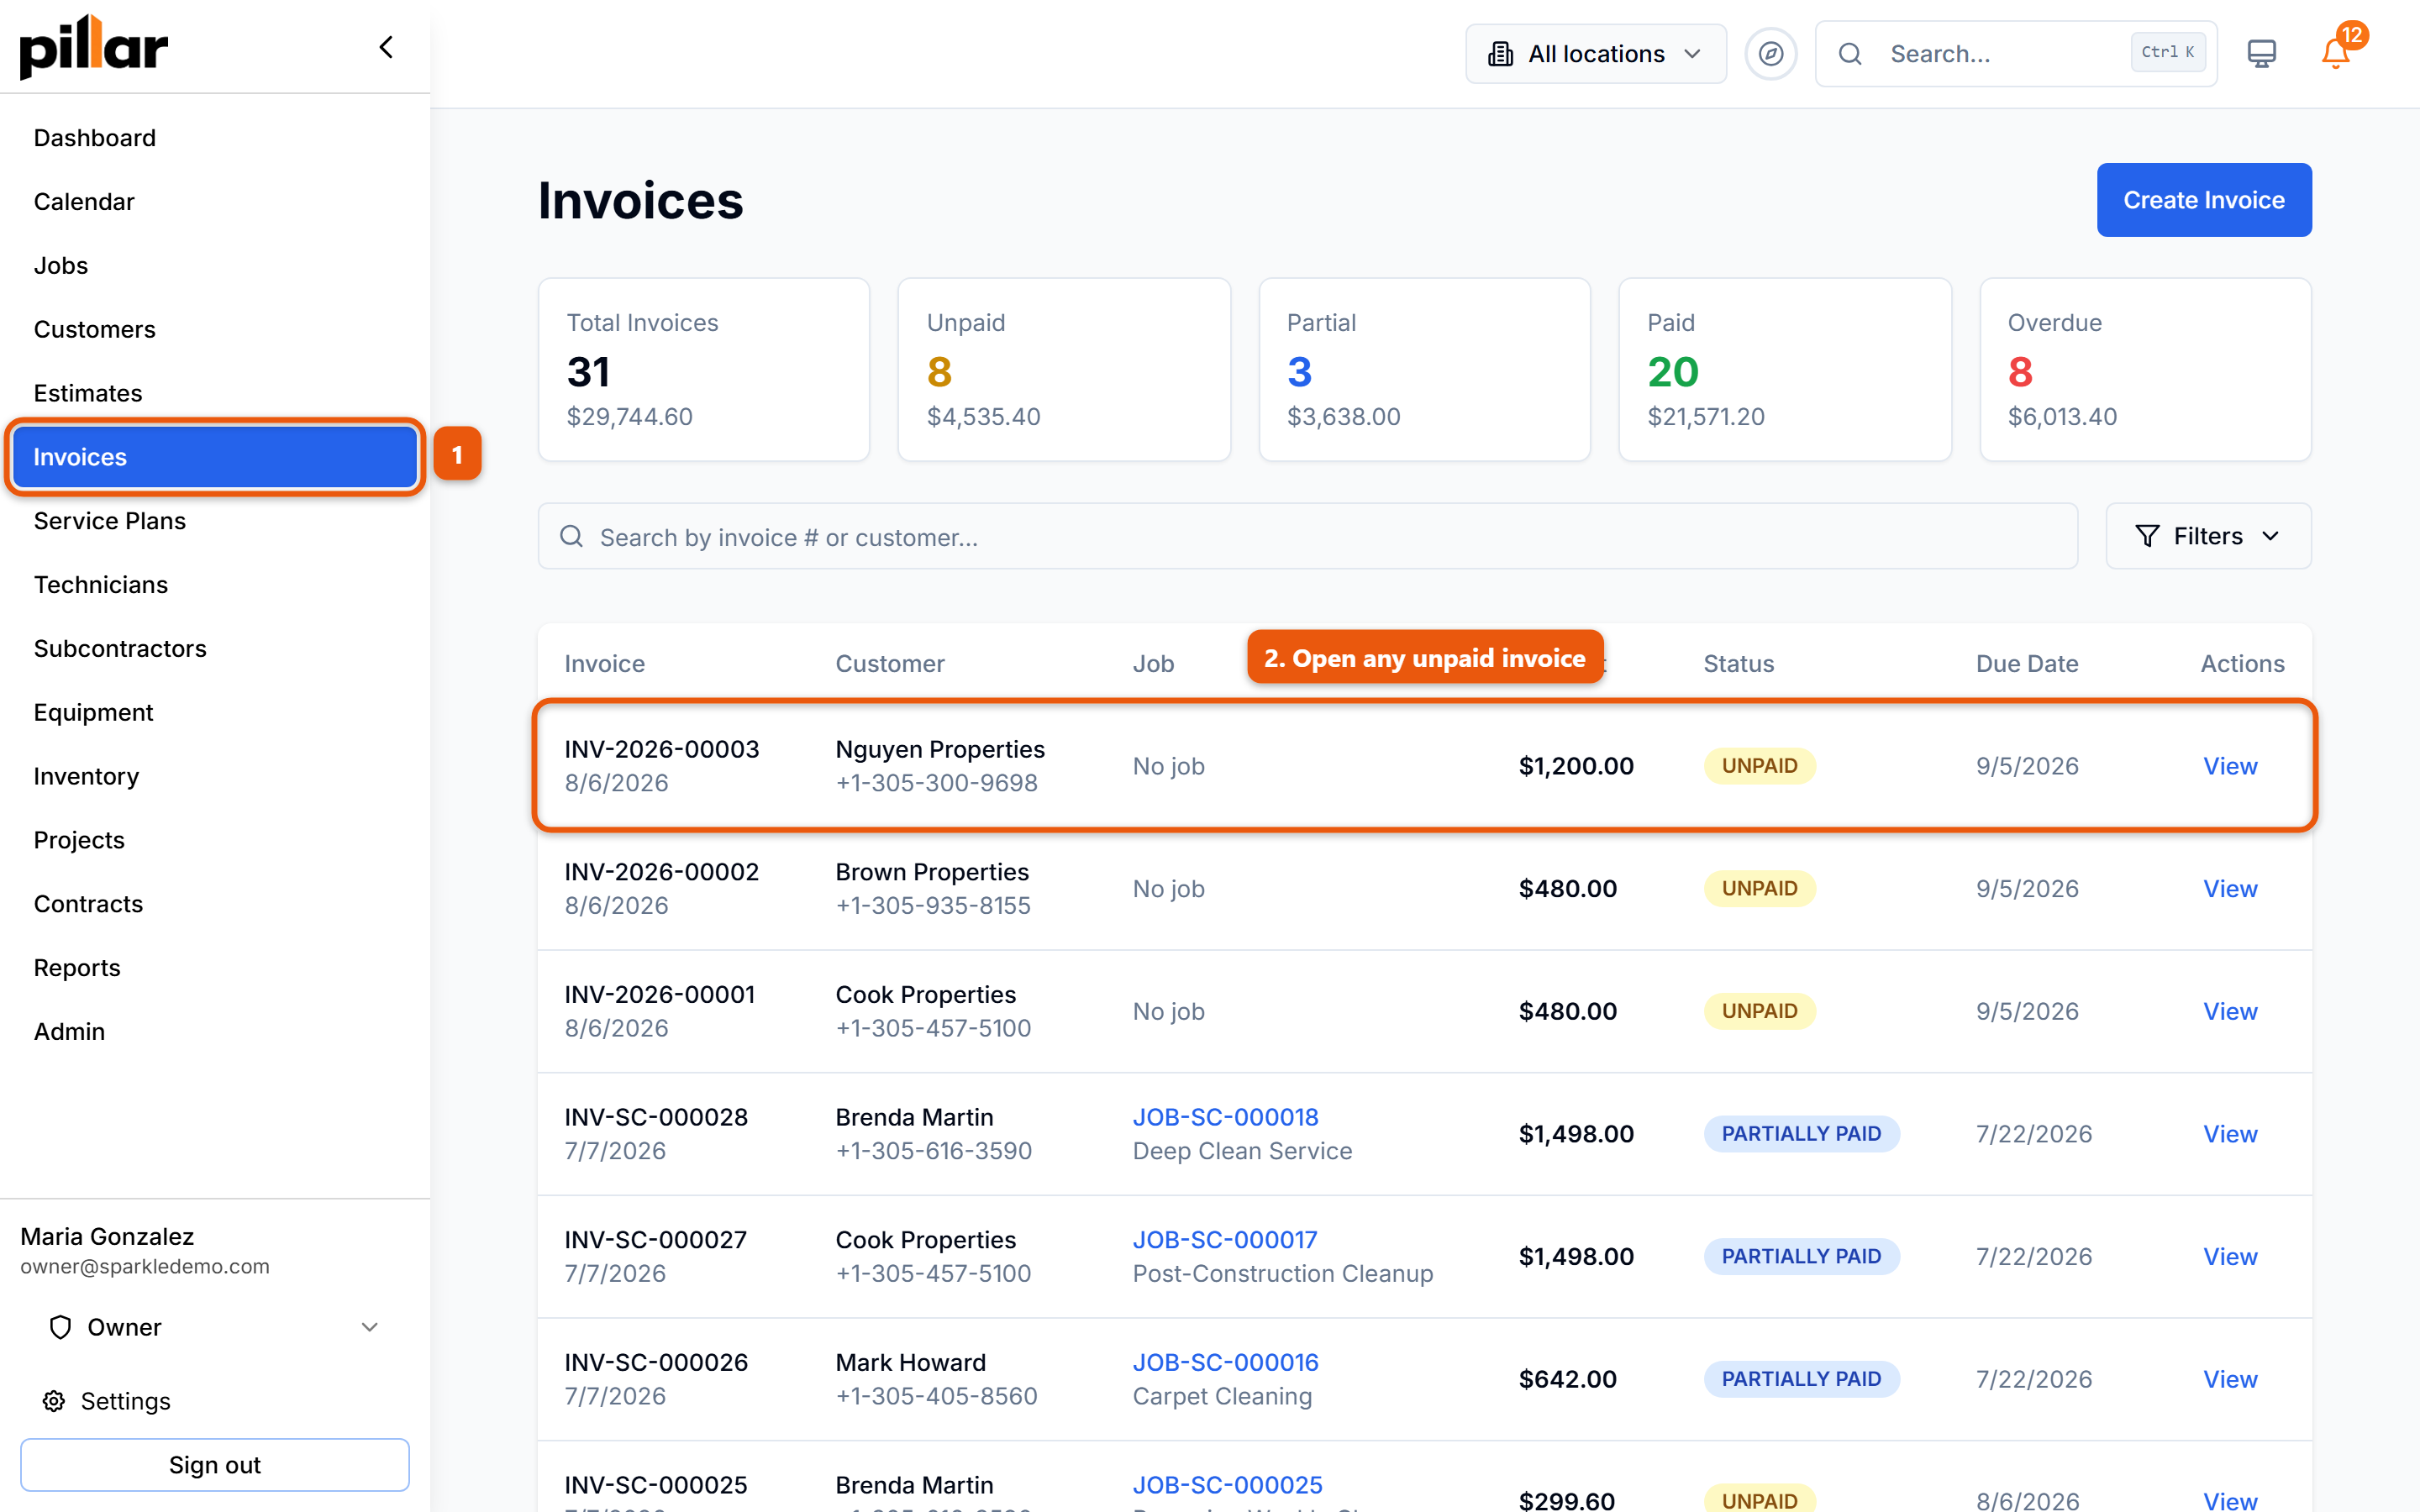This screenshot has width=2420, height=1512.
Task: View invoice INV-SC-000028
Action: (2229, 1134)
